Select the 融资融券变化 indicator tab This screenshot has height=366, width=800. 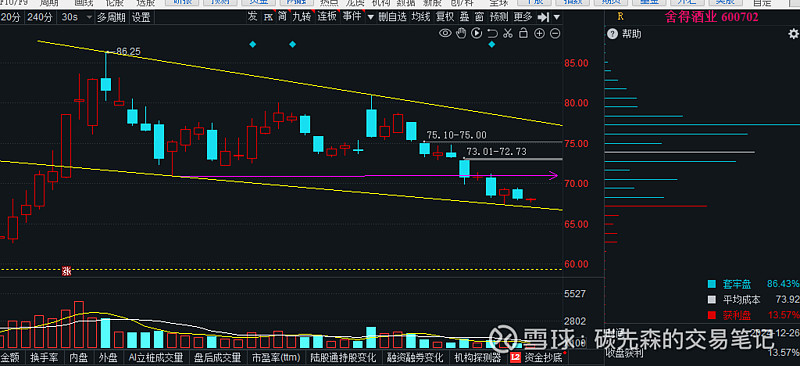416,357
